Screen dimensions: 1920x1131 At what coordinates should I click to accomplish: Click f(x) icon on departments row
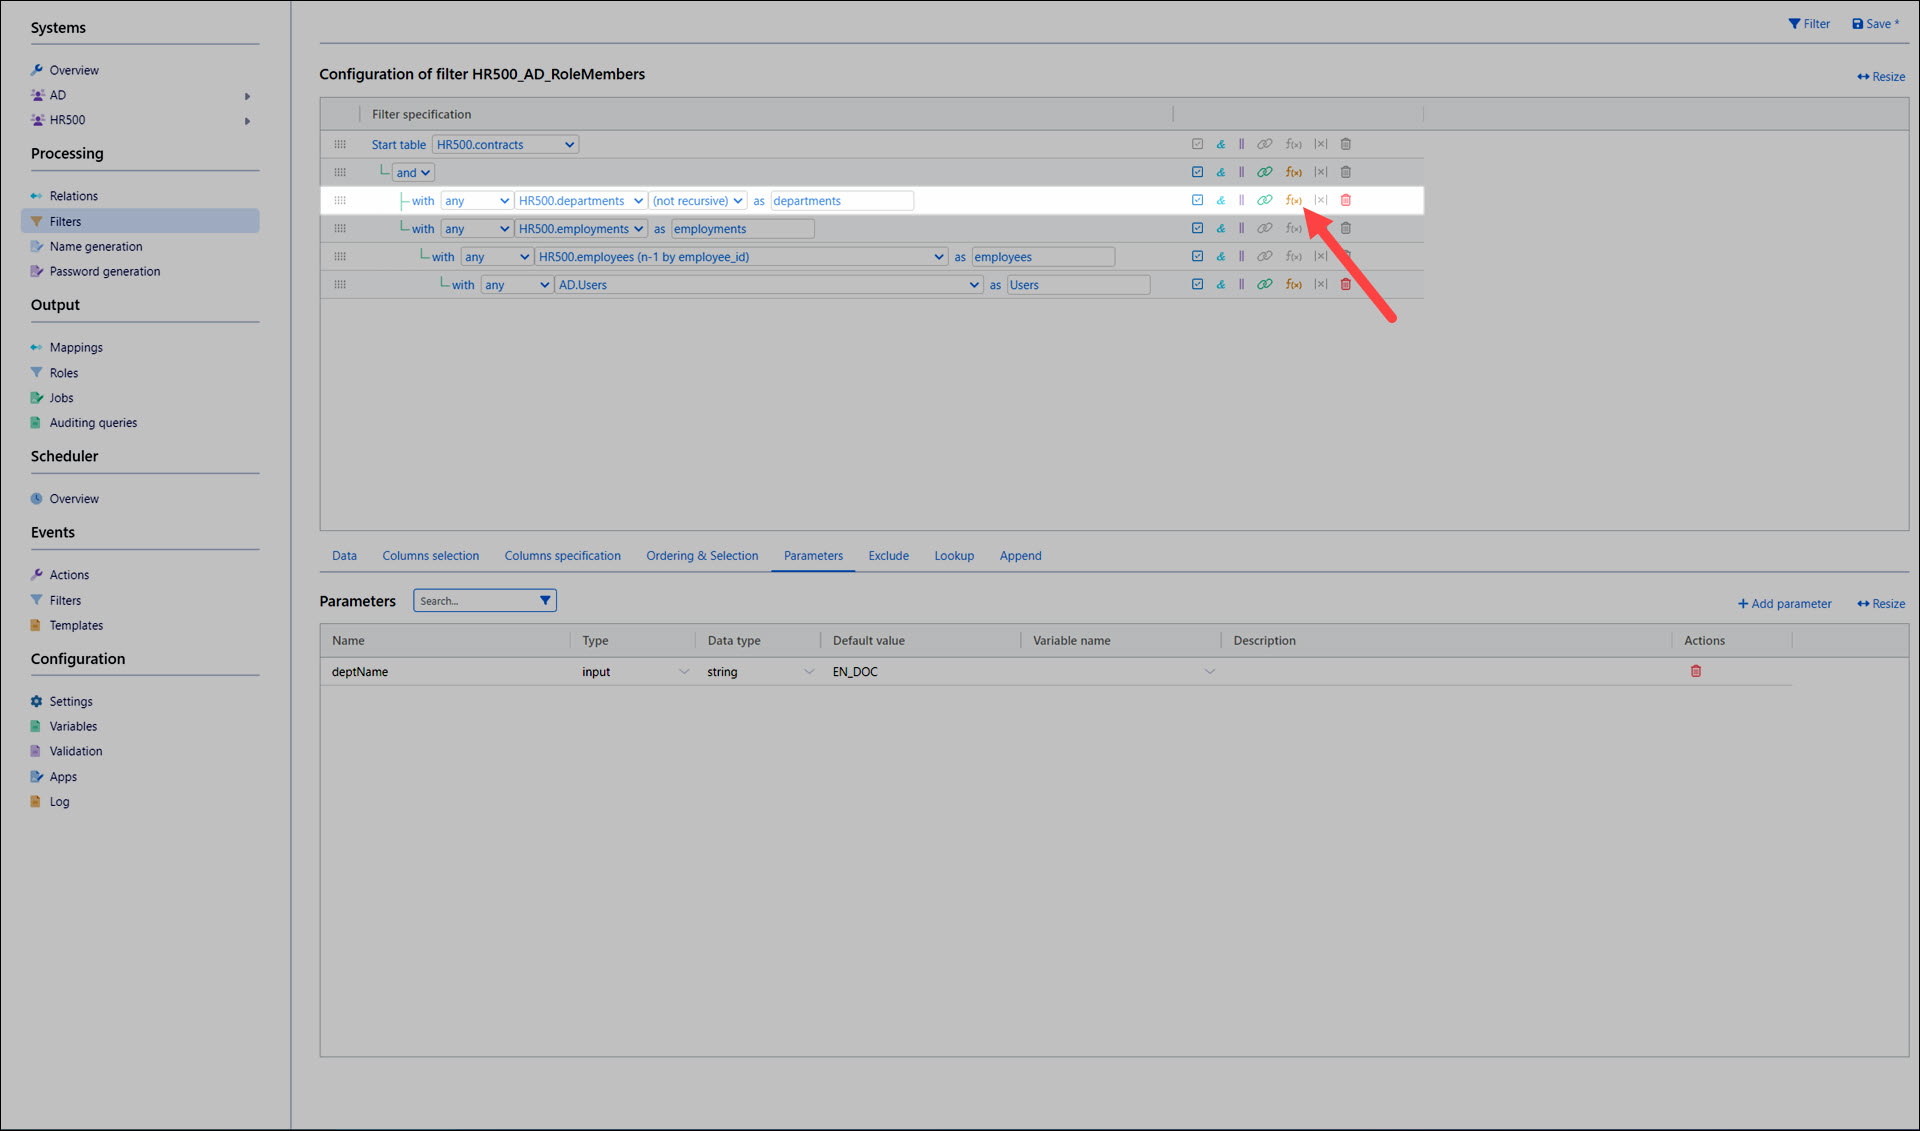click(1293, 201)
